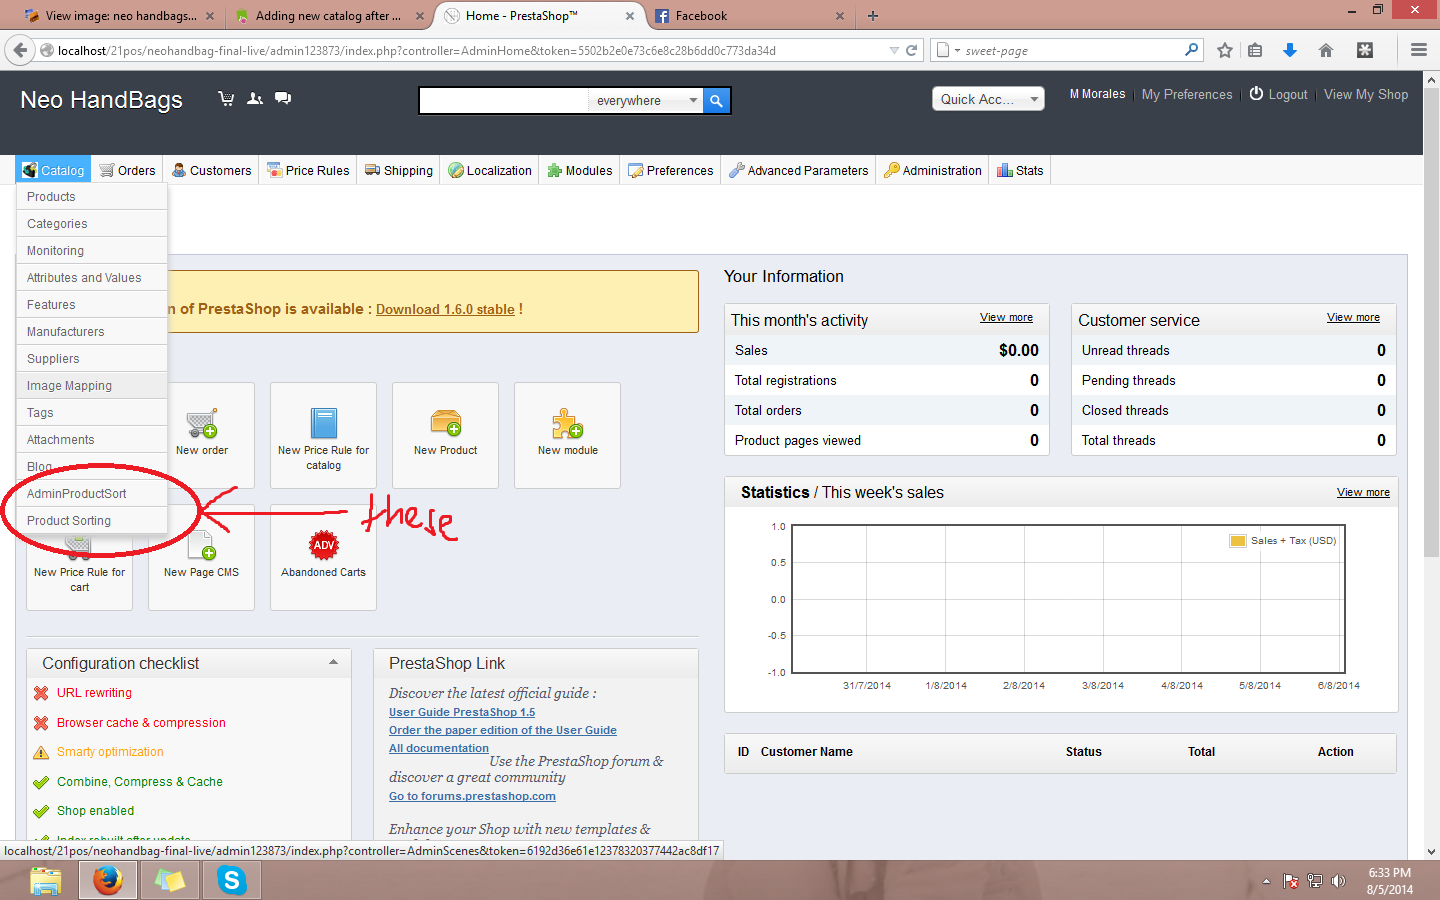This screenshot has height=900, width=1440.
Task: Open Skype from the taskbar
Action: [232, 880]
